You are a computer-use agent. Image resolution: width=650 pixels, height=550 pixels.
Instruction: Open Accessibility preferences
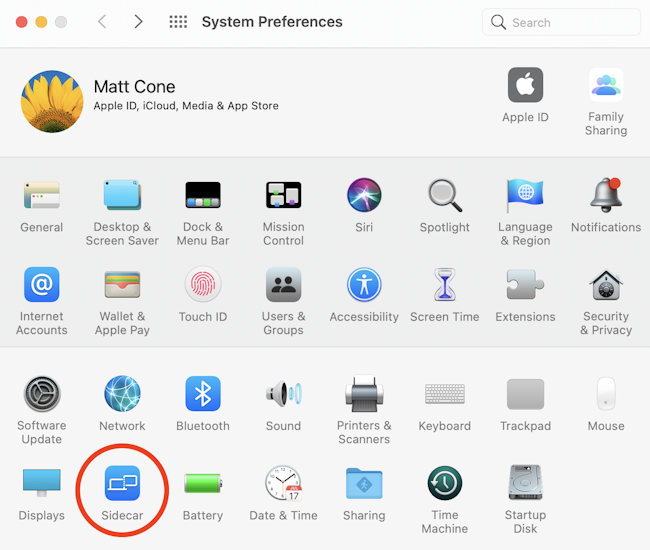click(364, 284)
